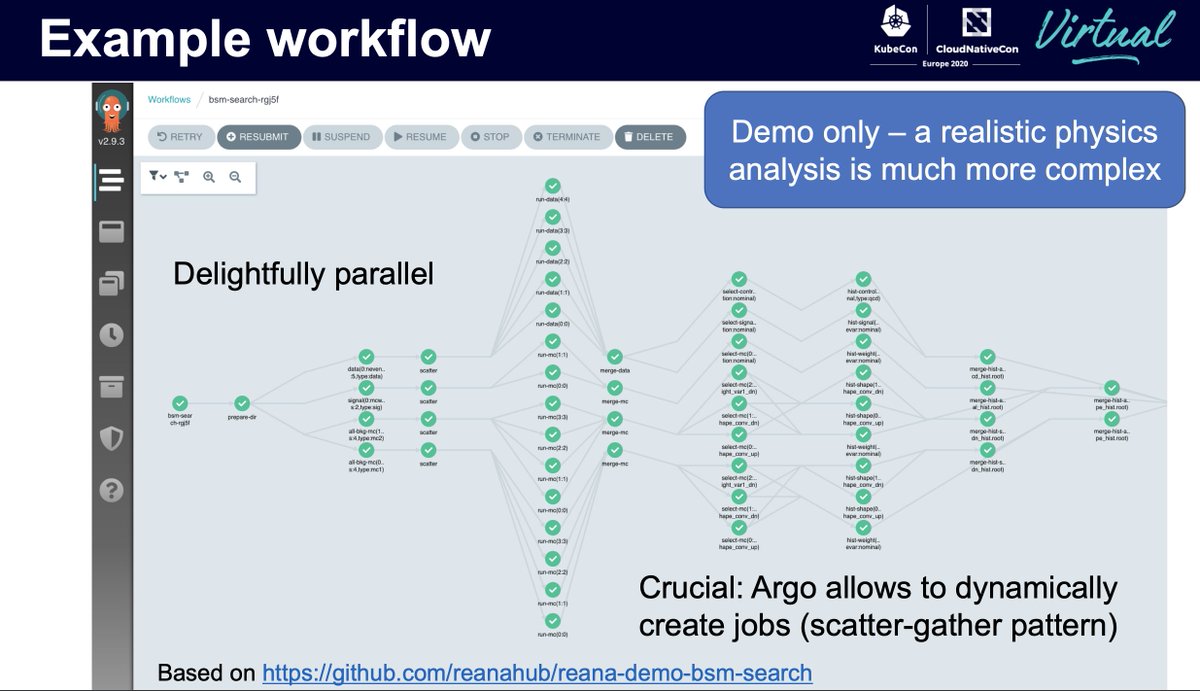Select the all-bkg-mc type:mc2 node
Screen dimensions: 1200x691
366,419
